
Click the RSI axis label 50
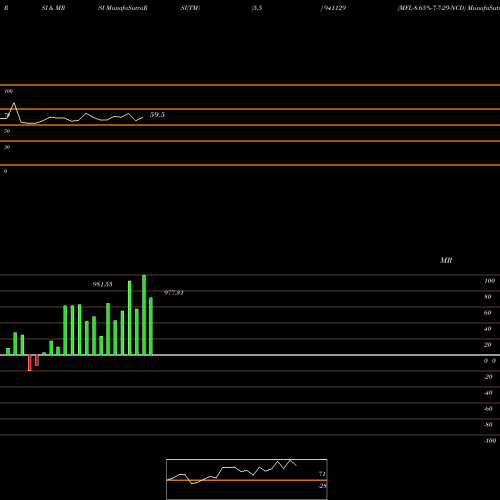[x=7, y=131]
